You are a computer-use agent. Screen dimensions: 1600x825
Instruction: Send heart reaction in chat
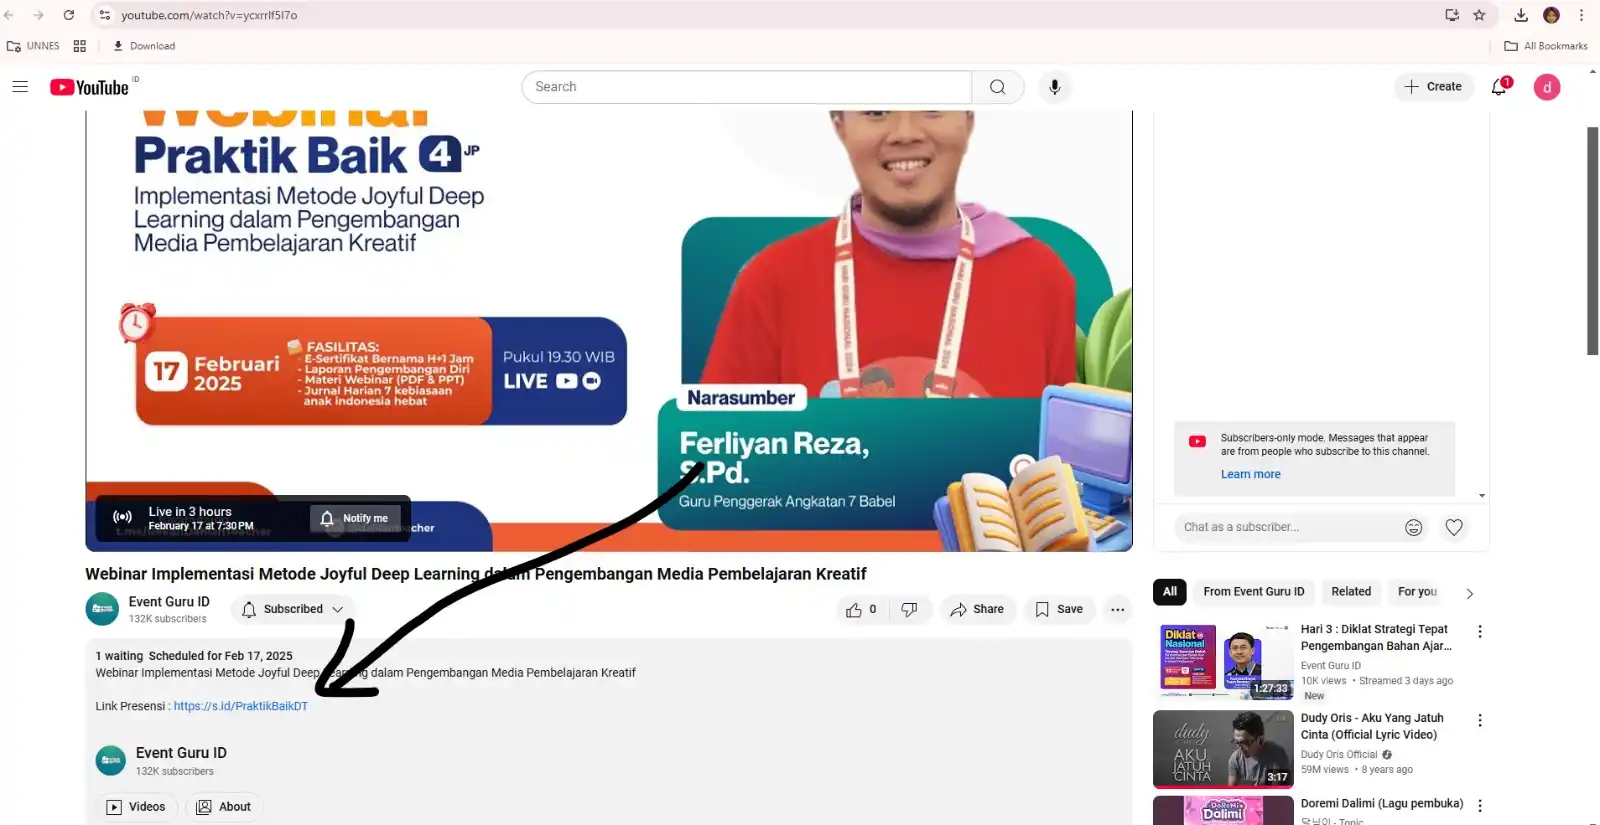coord(1454,527)
